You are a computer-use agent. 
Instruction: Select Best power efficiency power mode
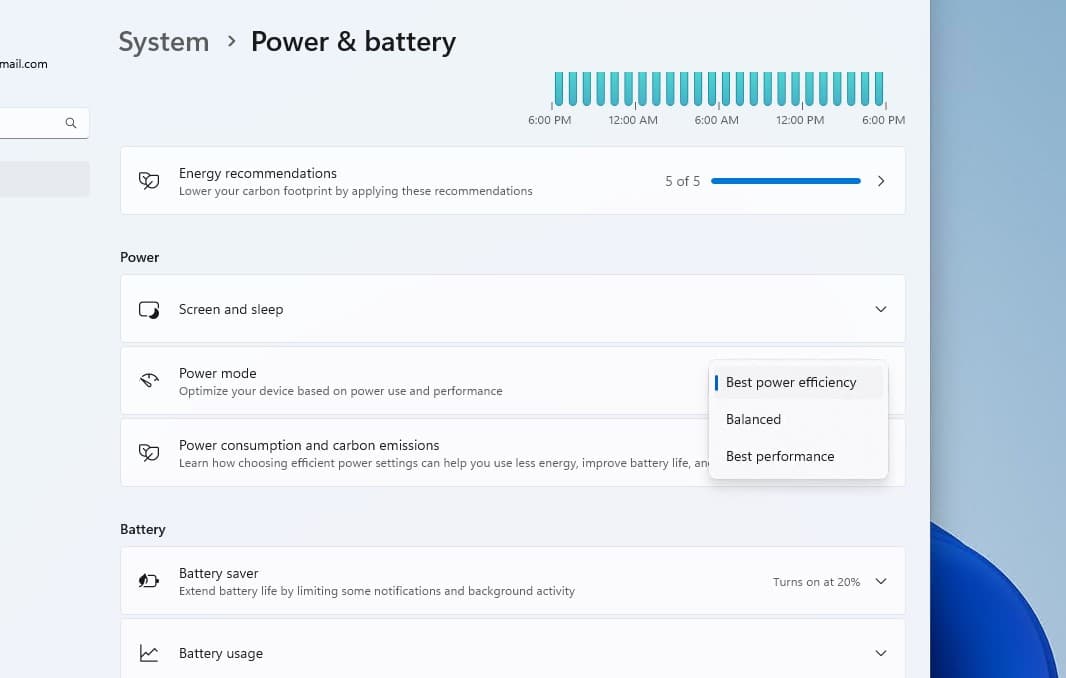(x=791, y=382)
